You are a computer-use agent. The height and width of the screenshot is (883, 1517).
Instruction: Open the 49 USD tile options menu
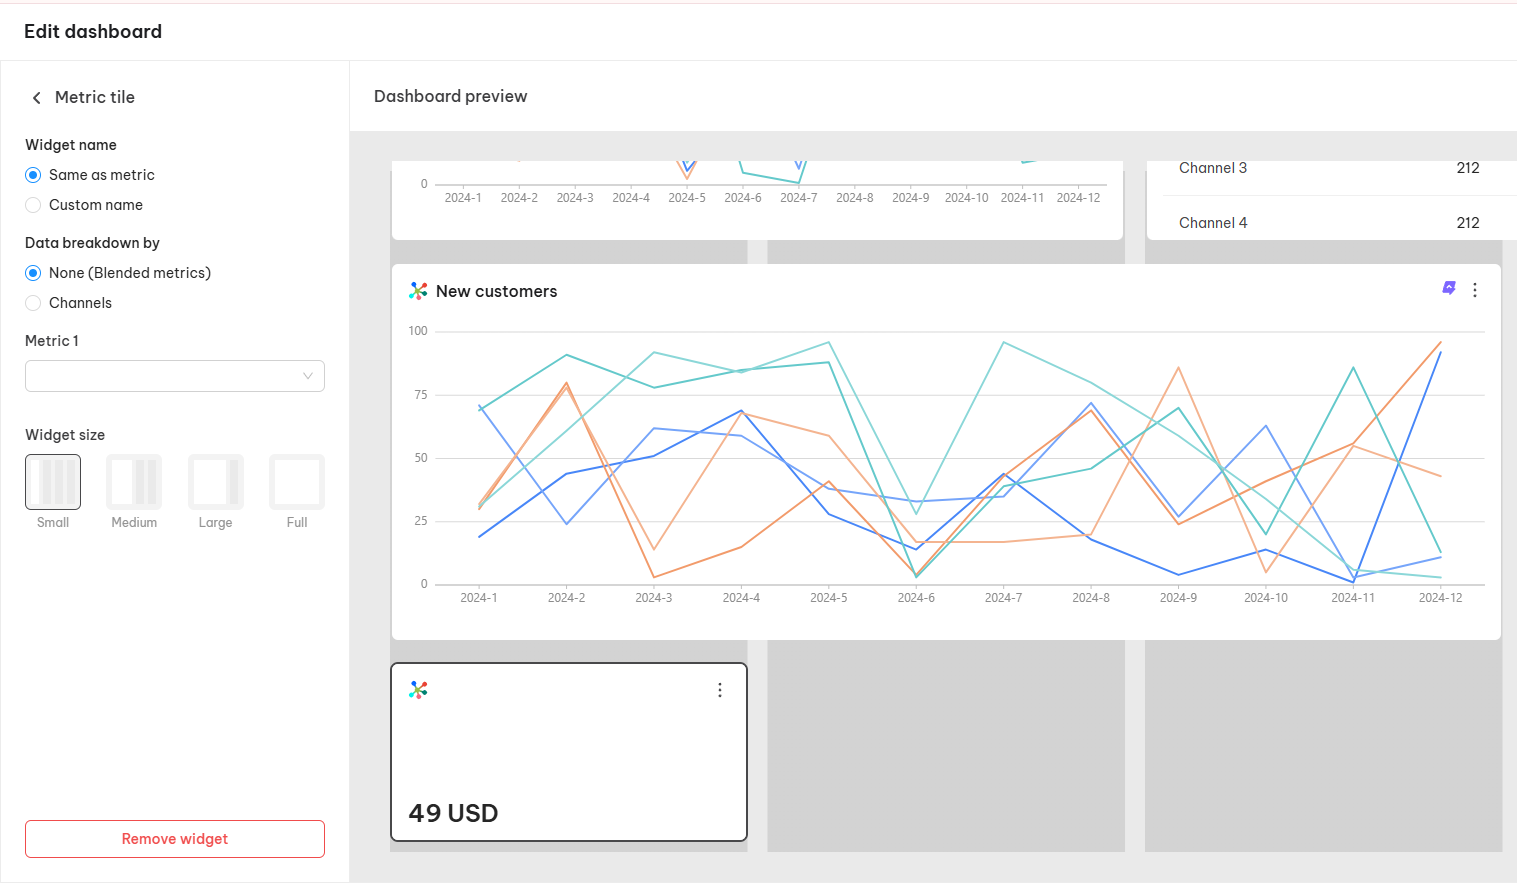pos(720,690)
